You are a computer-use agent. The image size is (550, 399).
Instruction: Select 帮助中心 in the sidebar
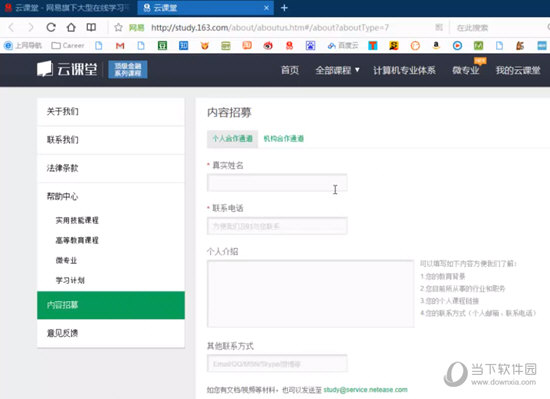111,196
